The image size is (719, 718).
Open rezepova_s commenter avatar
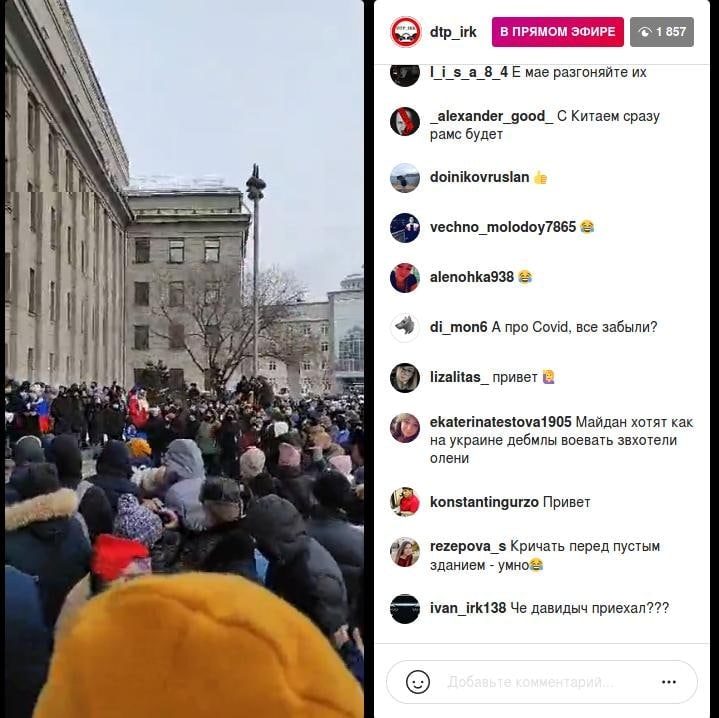click(x=404, y=552)
